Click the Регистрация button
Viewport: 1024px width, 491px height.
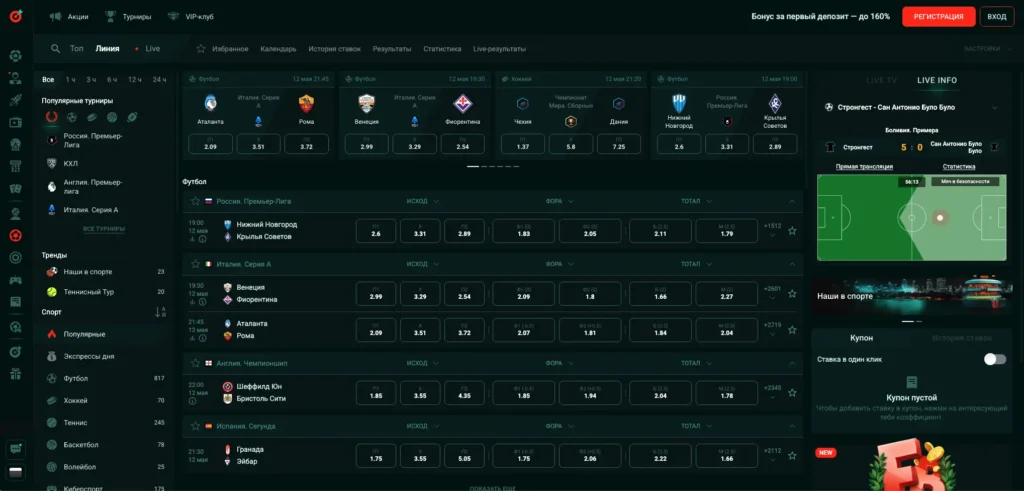pos(938,17)
